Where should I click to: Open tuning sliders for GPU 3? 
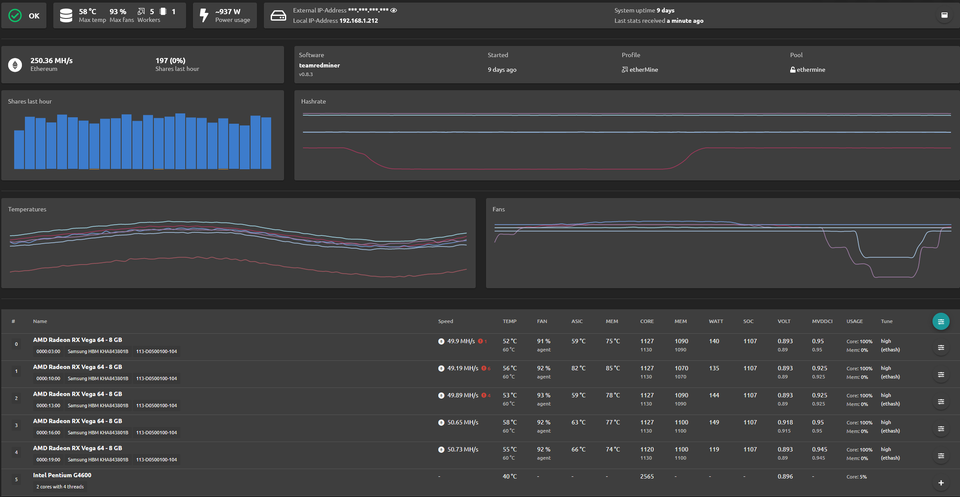(x=941, y=429)
